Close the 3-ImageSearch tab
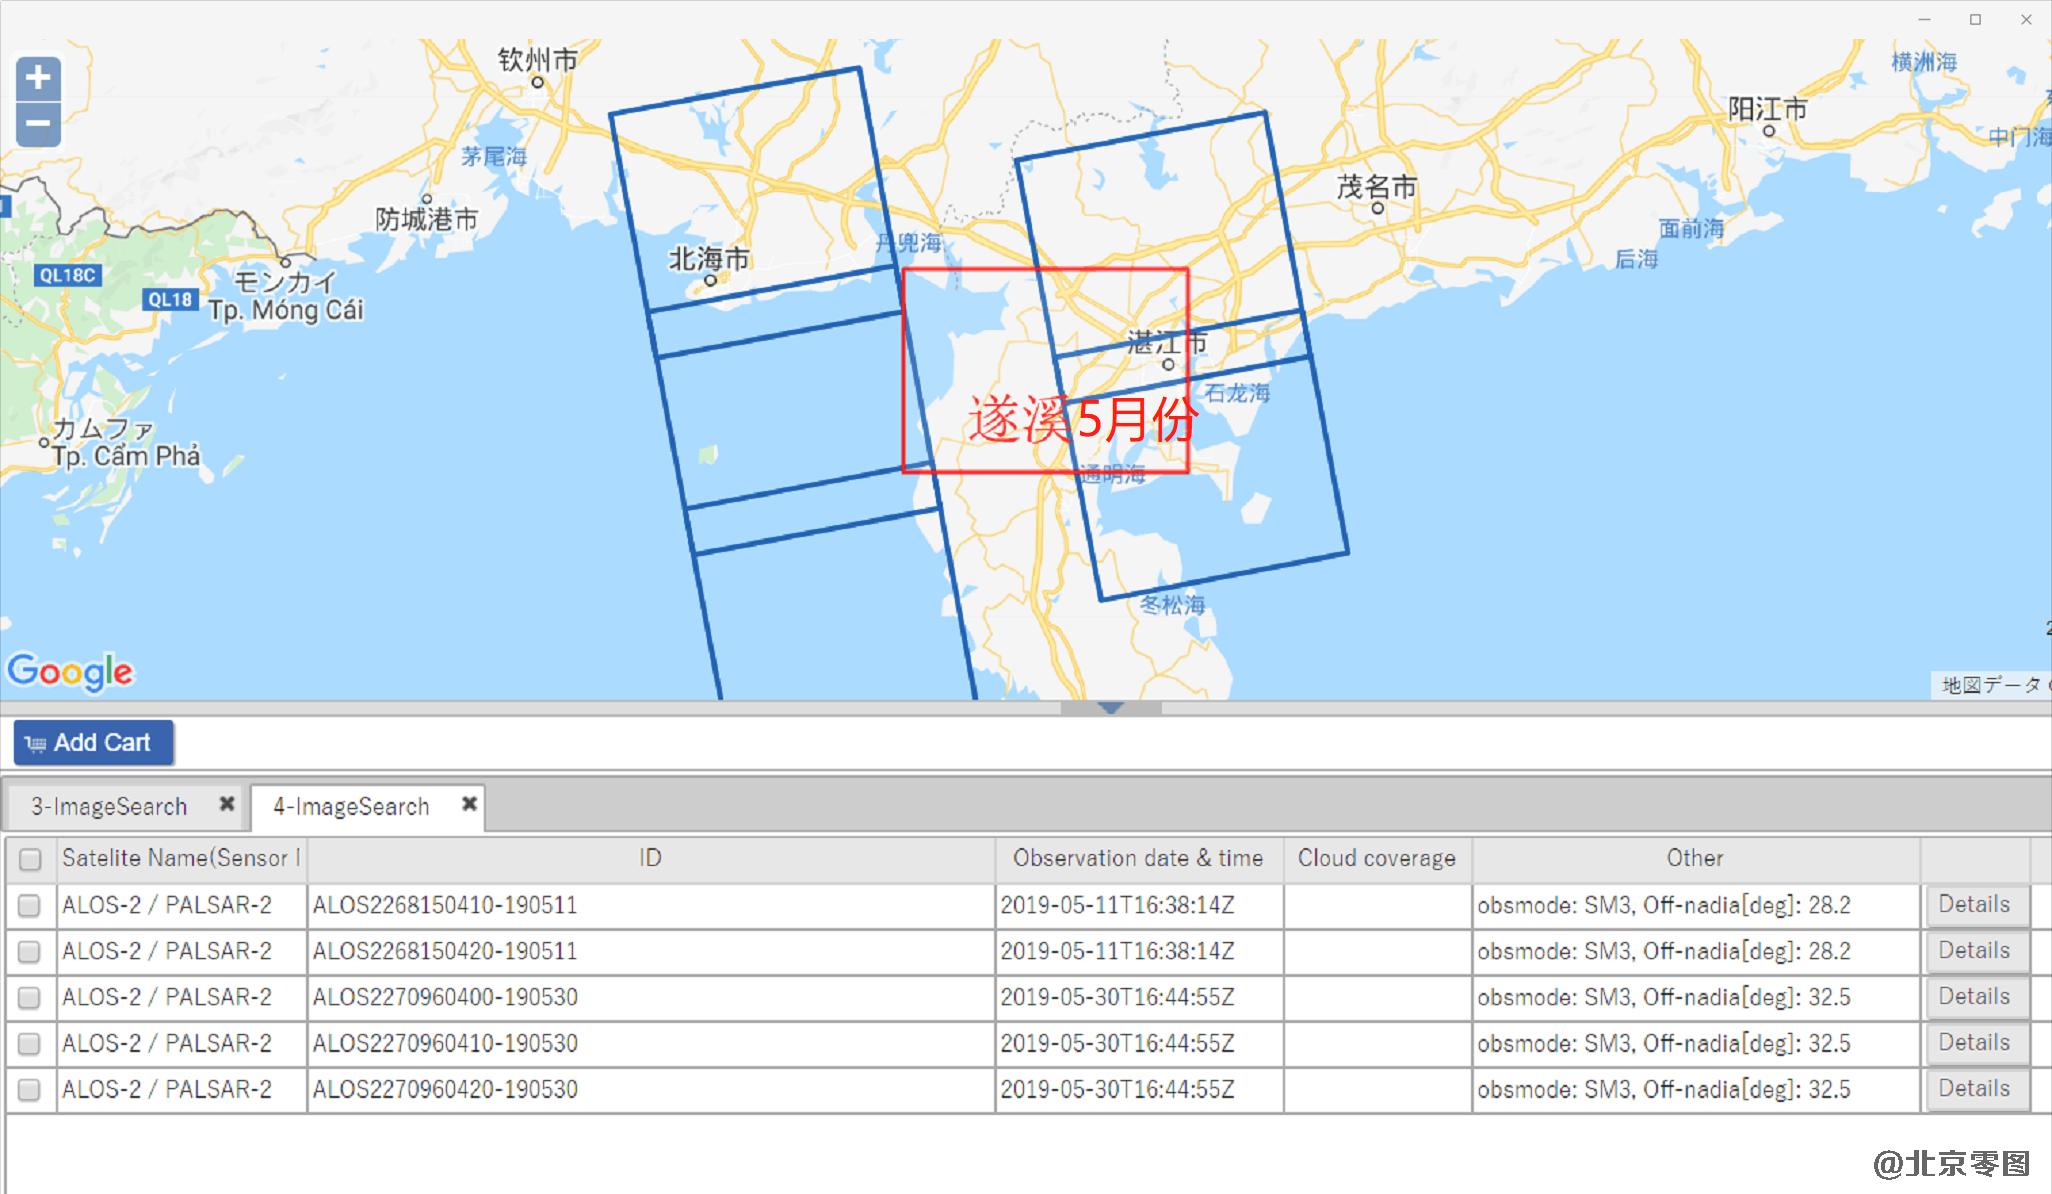This screenshot has height=1194, width=2052. [x=227, y=804]
